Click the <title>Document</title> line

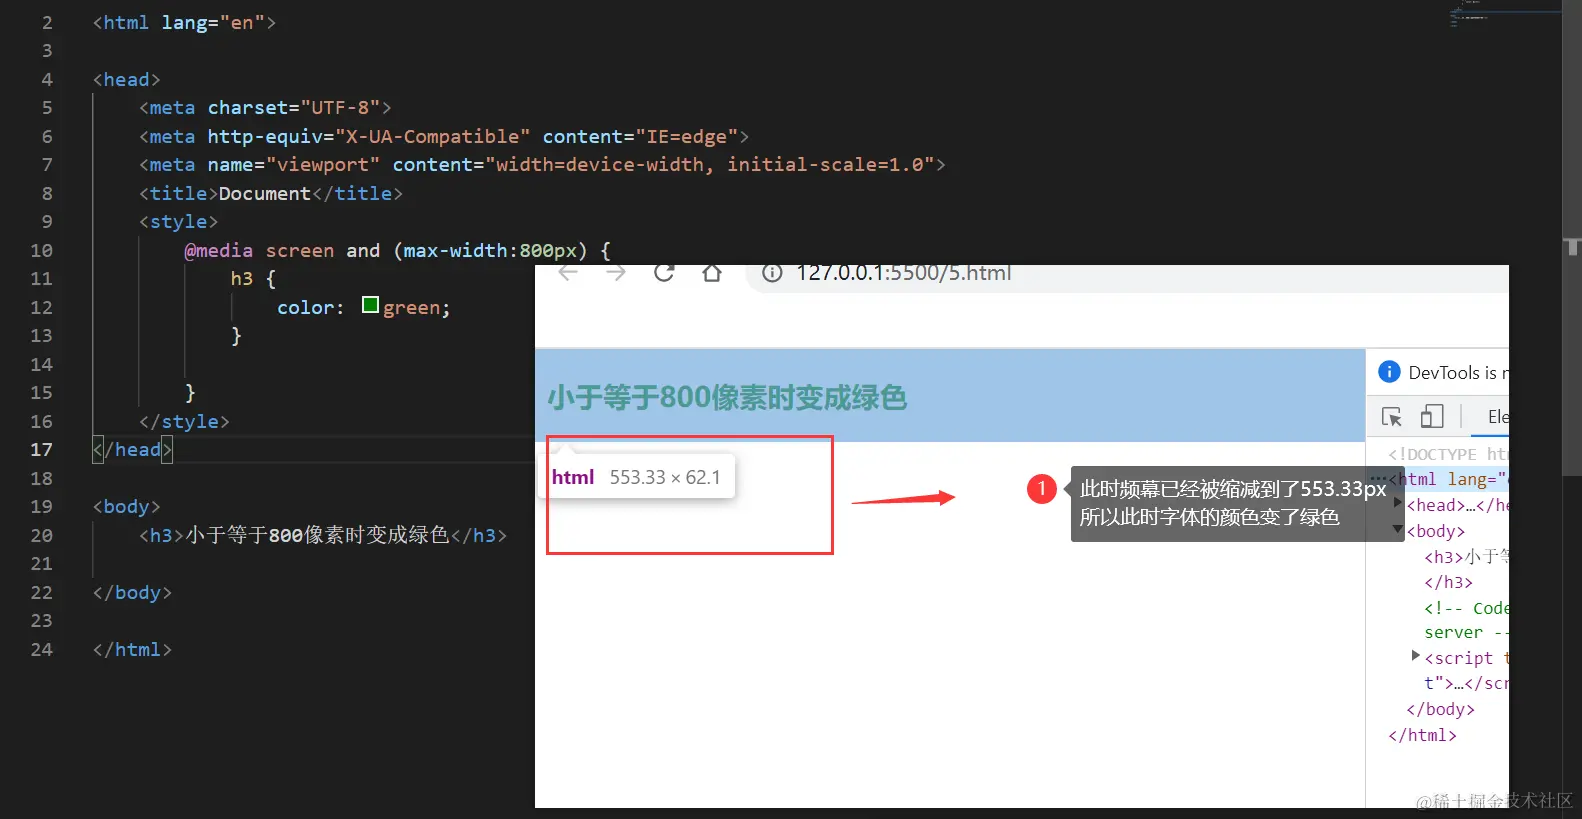click(271, 193)
